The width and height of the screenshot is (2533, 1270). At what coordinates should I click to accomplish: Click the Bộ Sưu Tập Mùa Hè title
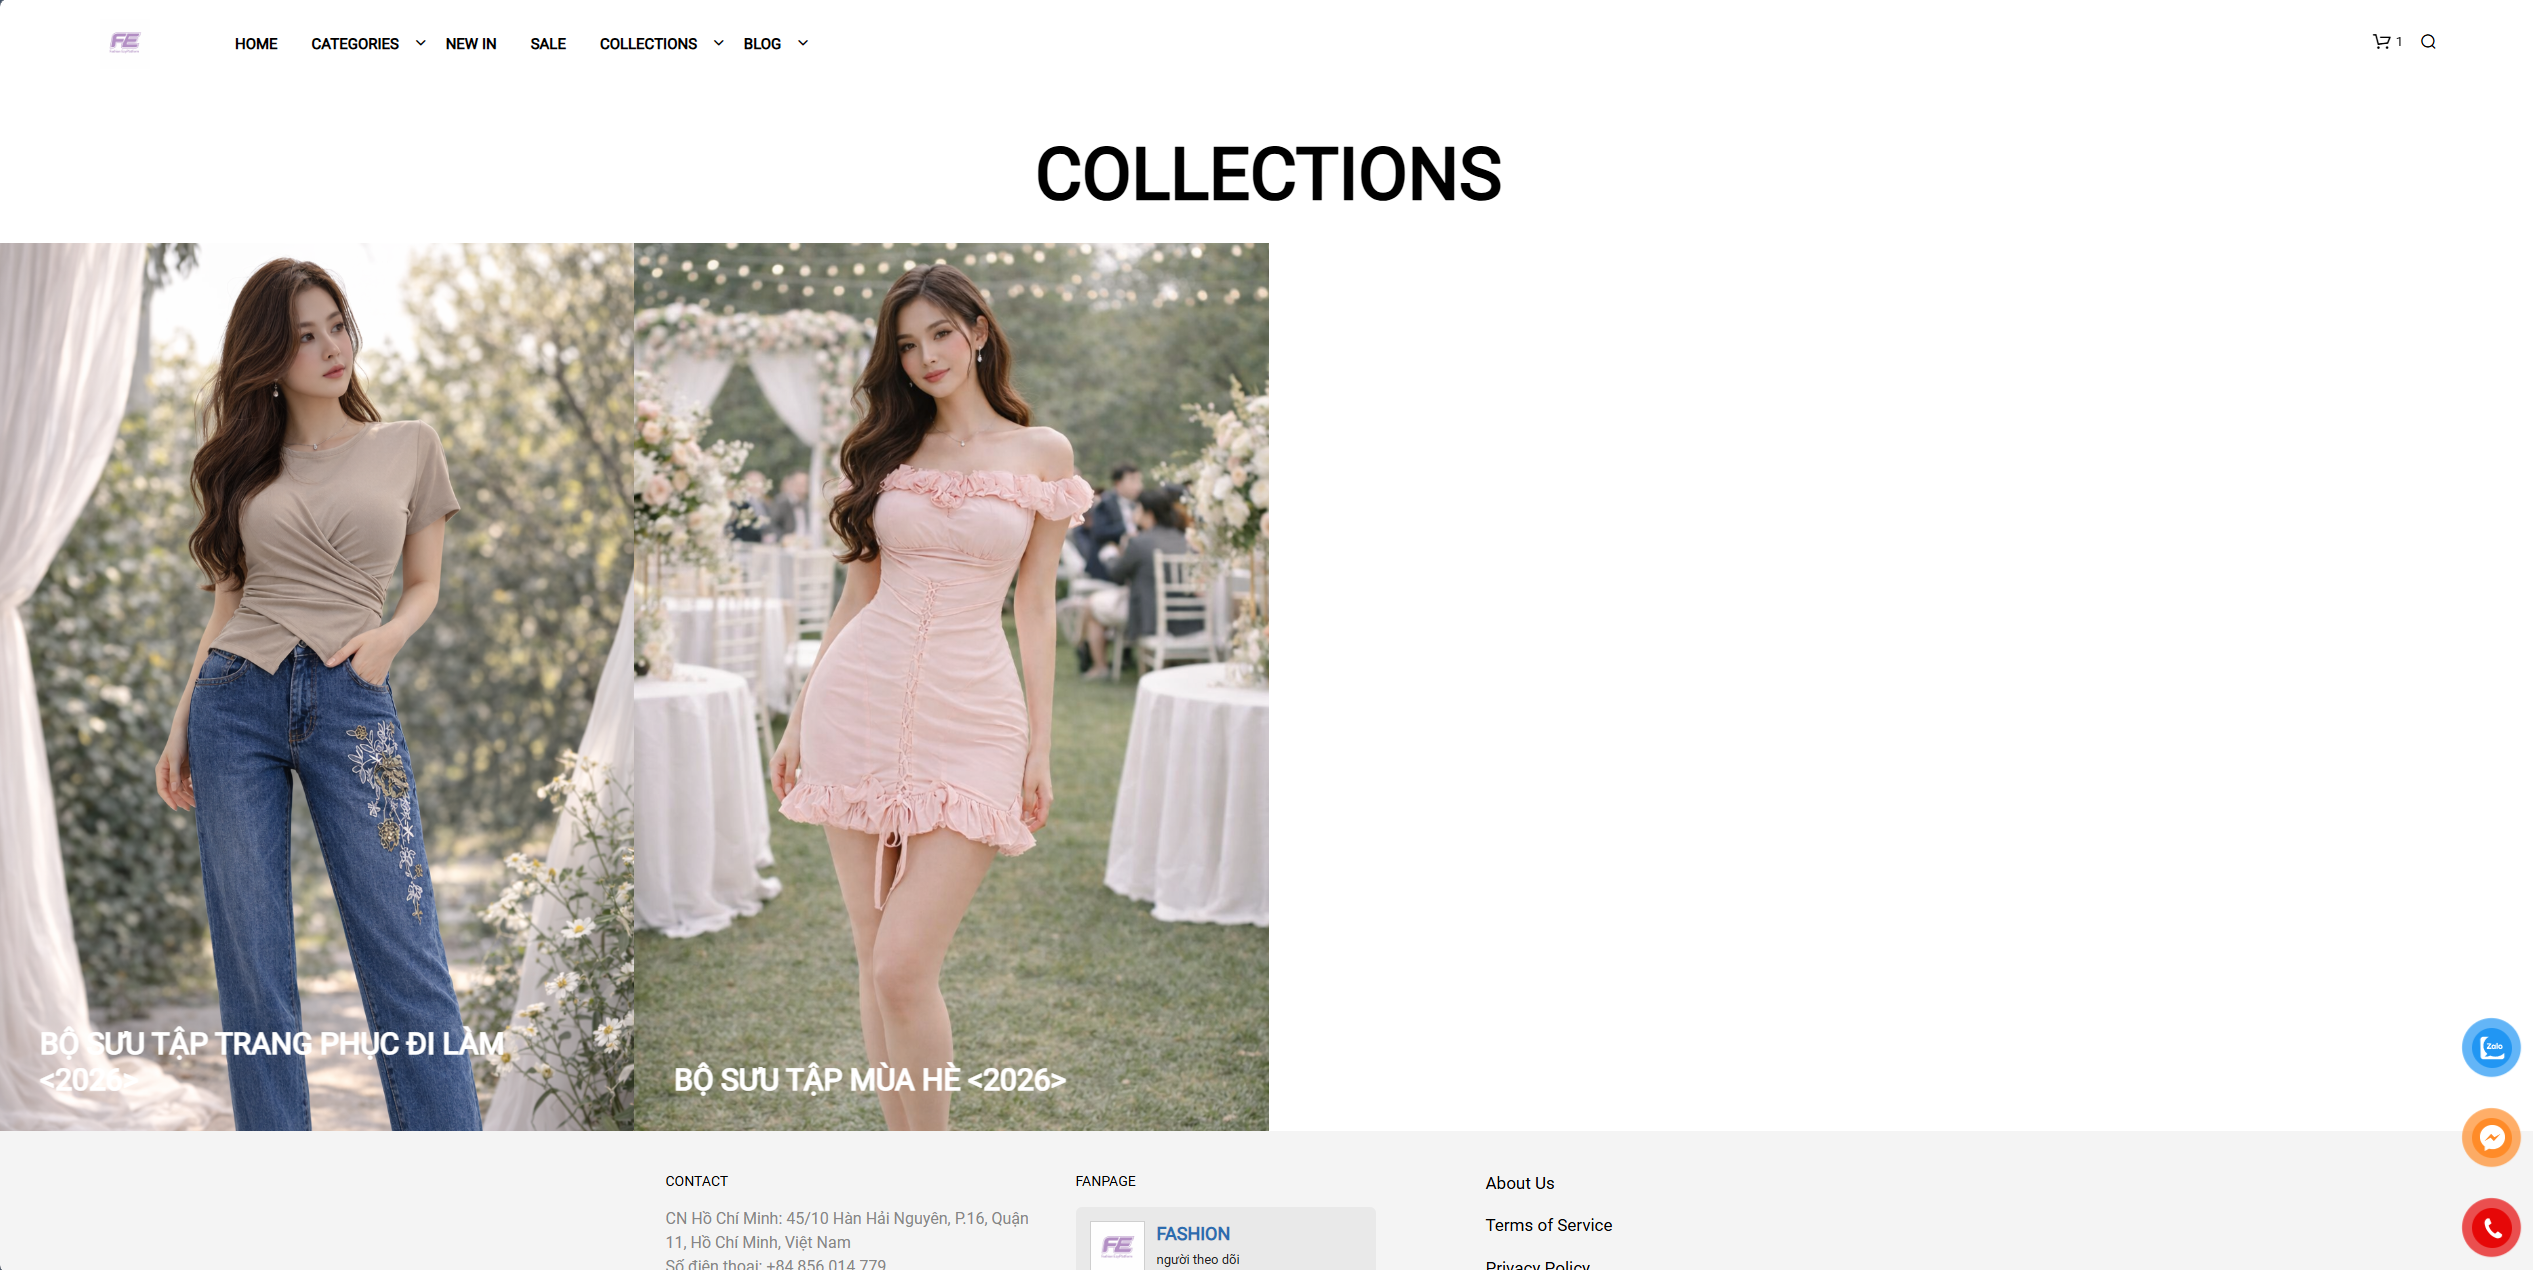[869, 1080]
